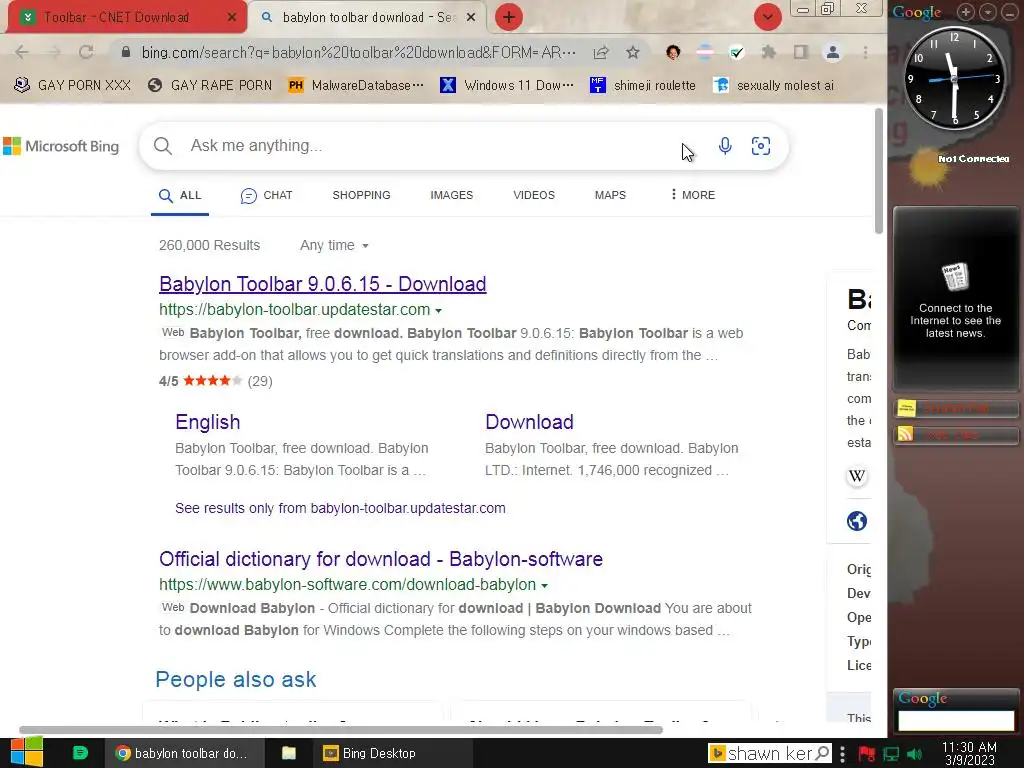1024x768 pixels.
Task: Add a gadget with Google sidebar plus
Action: pos(965,12)
